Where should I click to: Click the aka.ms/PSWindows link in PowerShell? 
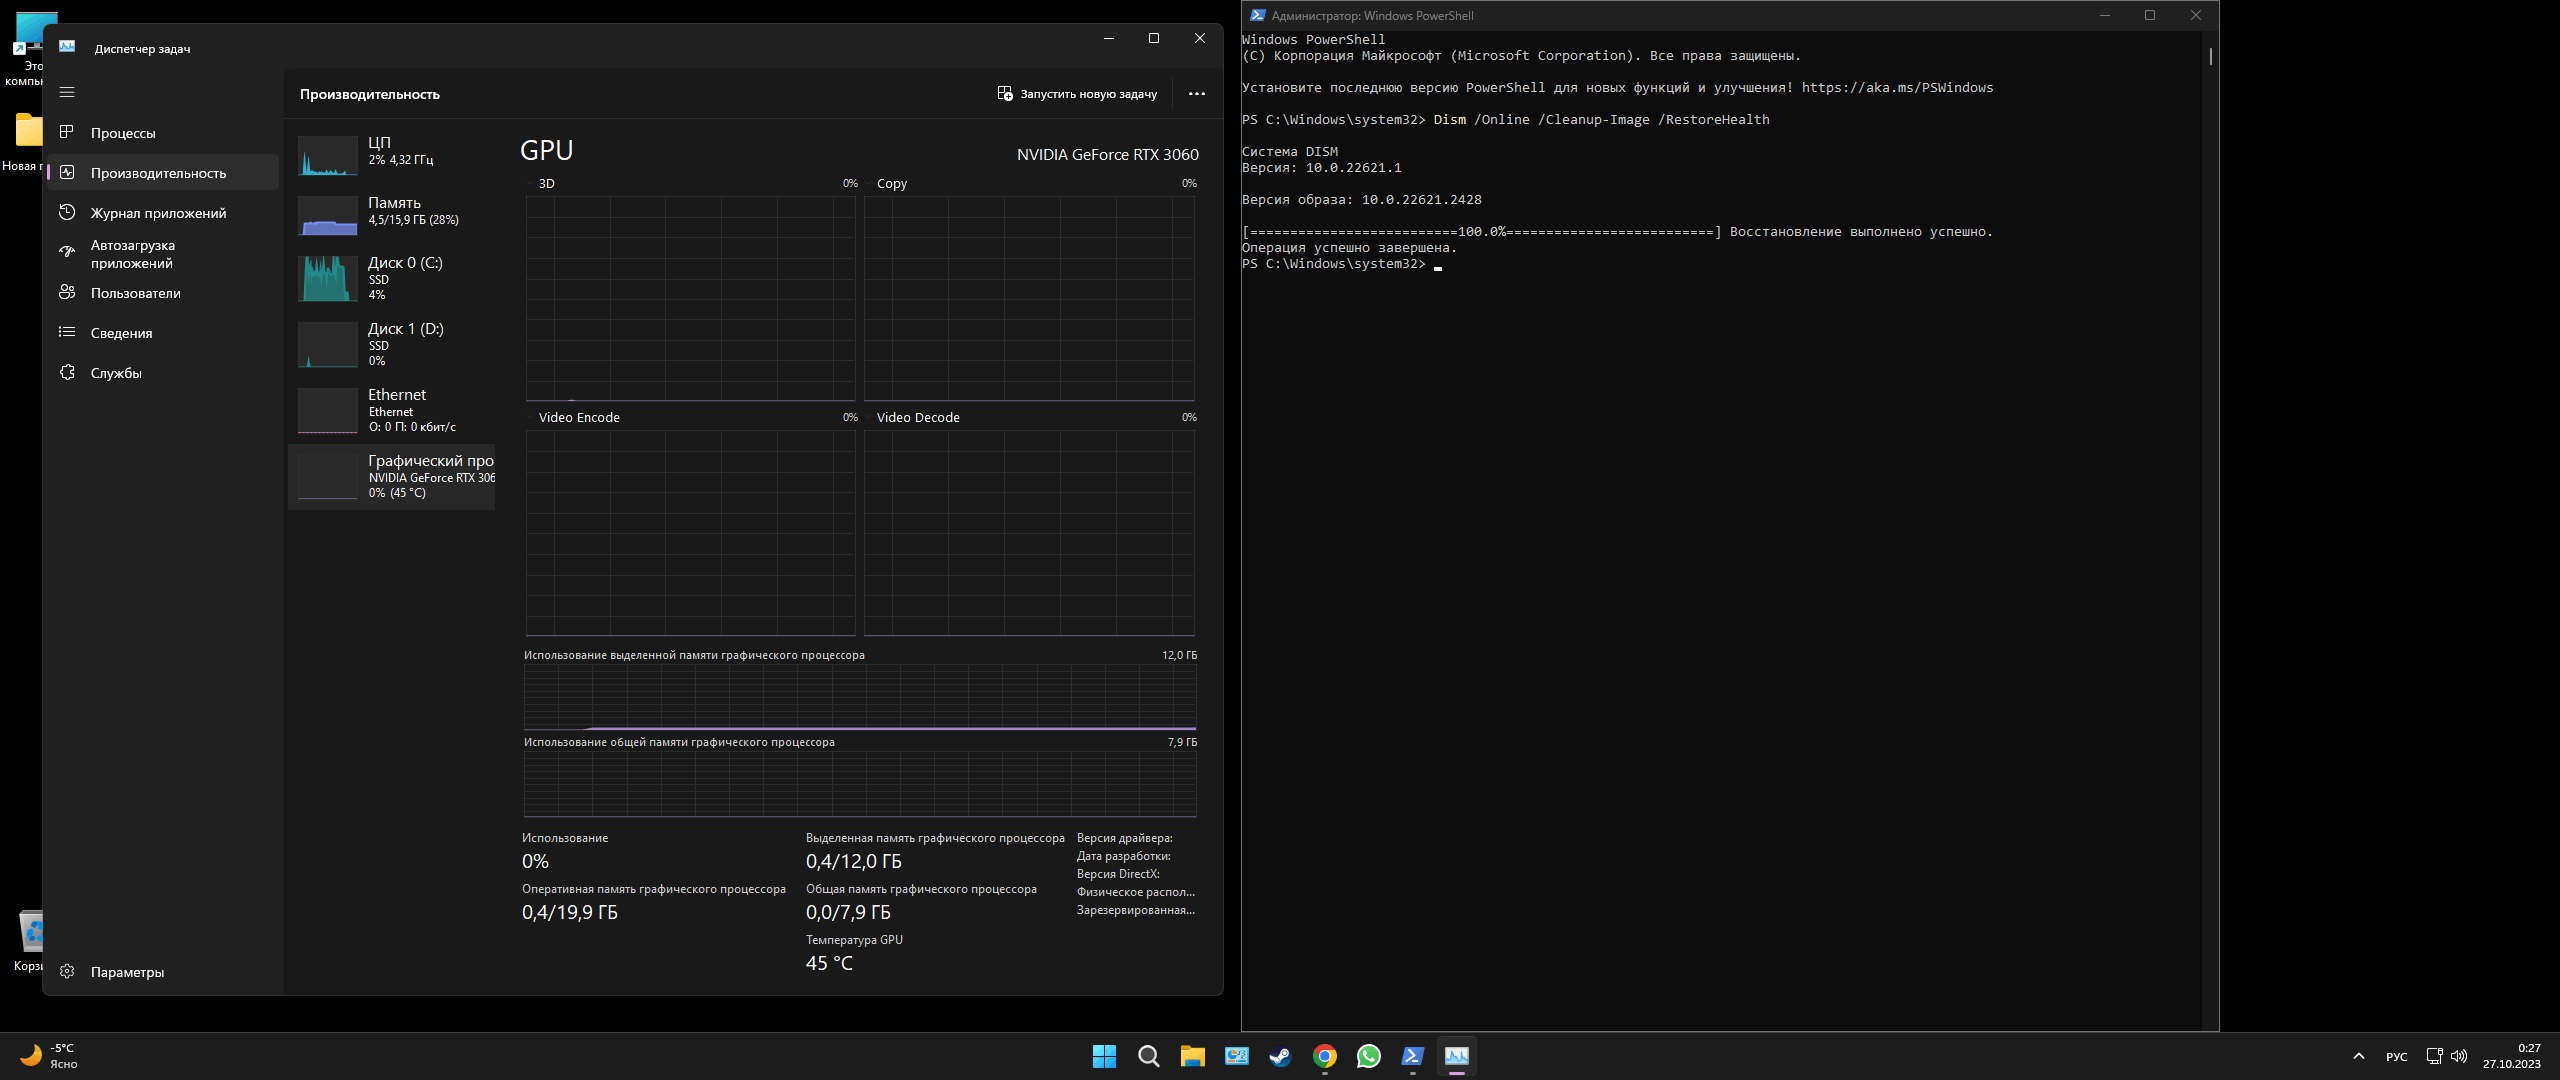[1897, 88]
